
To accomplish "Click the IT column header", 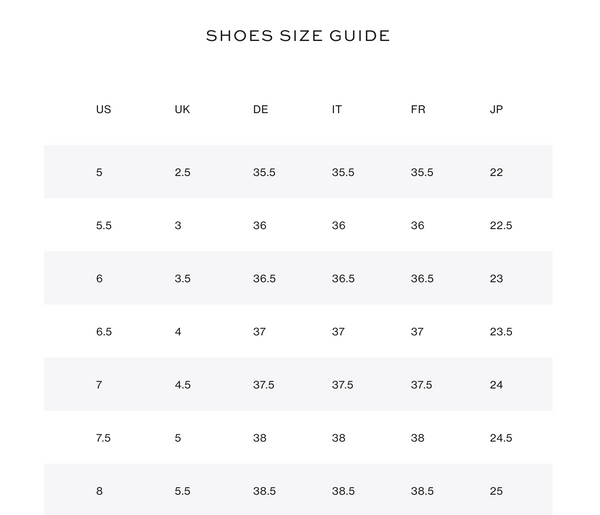I will point(337,109).
